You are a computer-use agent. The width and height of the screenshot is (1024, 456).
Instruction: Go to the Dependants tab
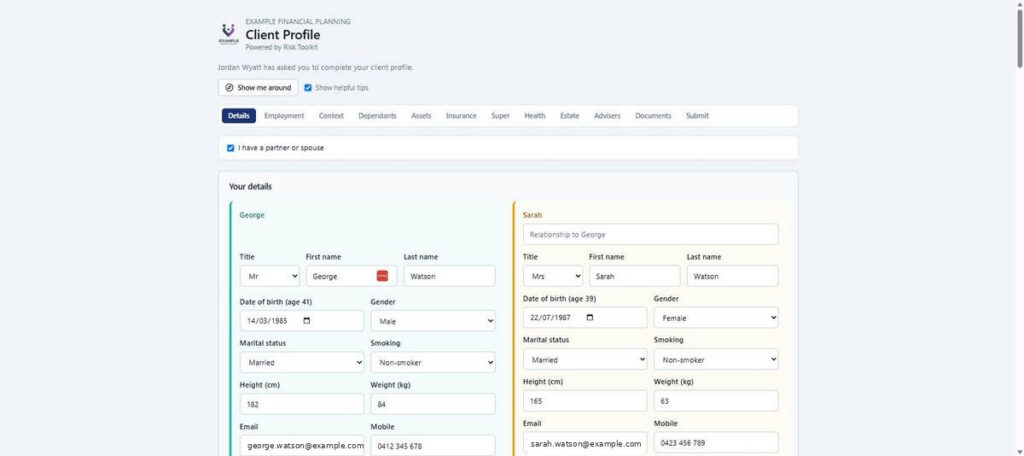[377, 116]
